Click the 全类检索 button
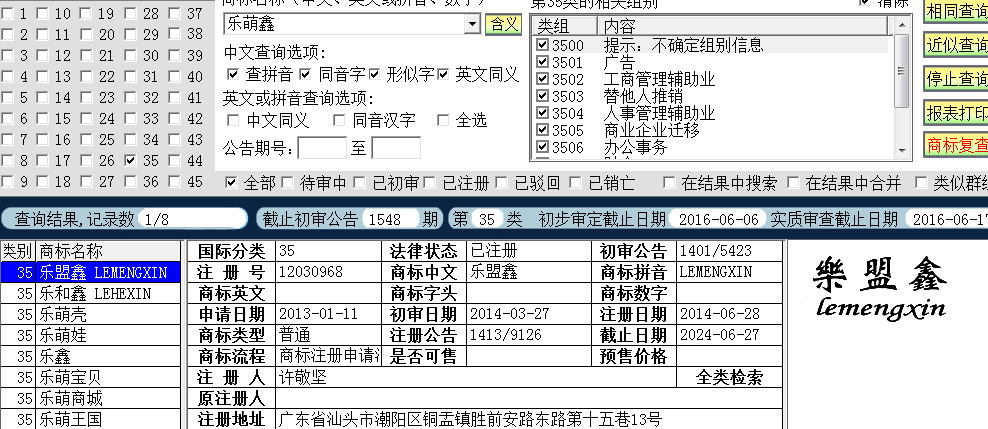 coord(729,377)
